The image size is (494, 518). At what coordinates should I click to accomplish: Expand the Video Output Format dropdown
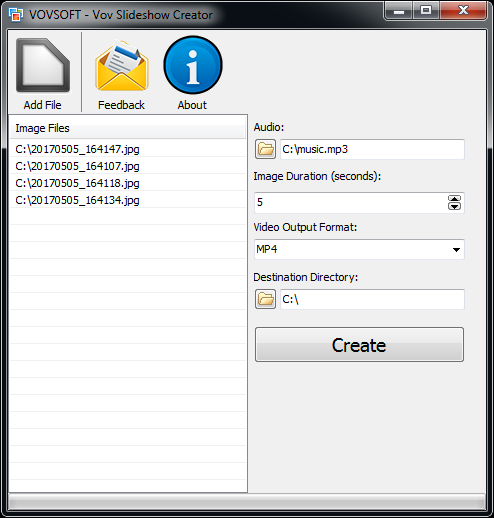pos(456,249)
